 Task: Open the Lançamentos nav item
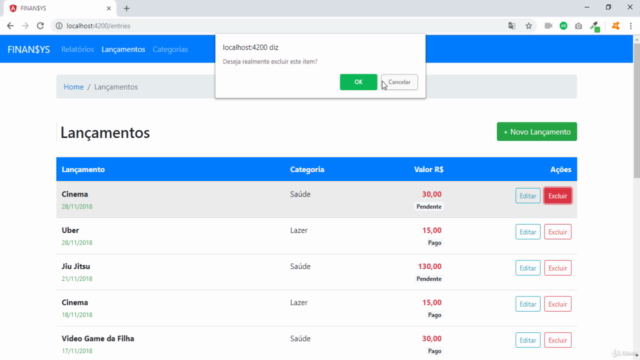[123, 49]
